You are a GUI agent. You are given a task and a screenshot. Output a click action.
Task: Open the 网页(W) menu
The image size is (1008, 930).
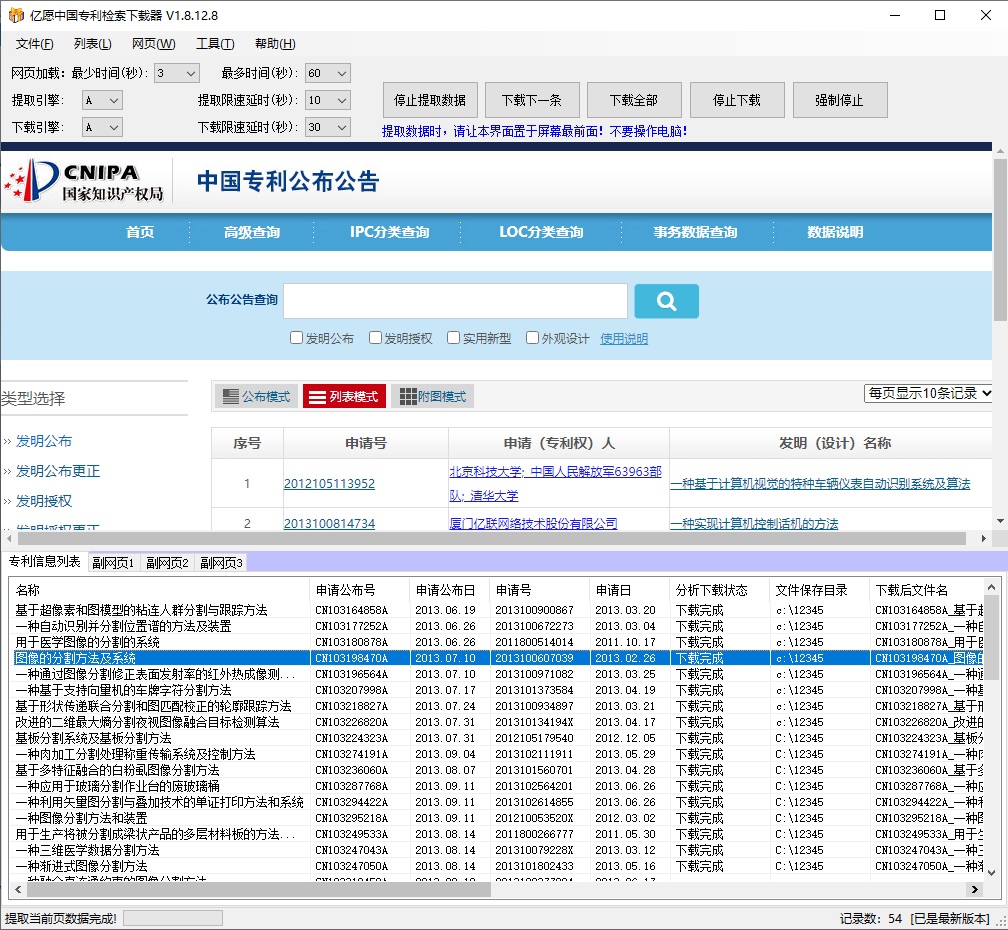[154, 44]
